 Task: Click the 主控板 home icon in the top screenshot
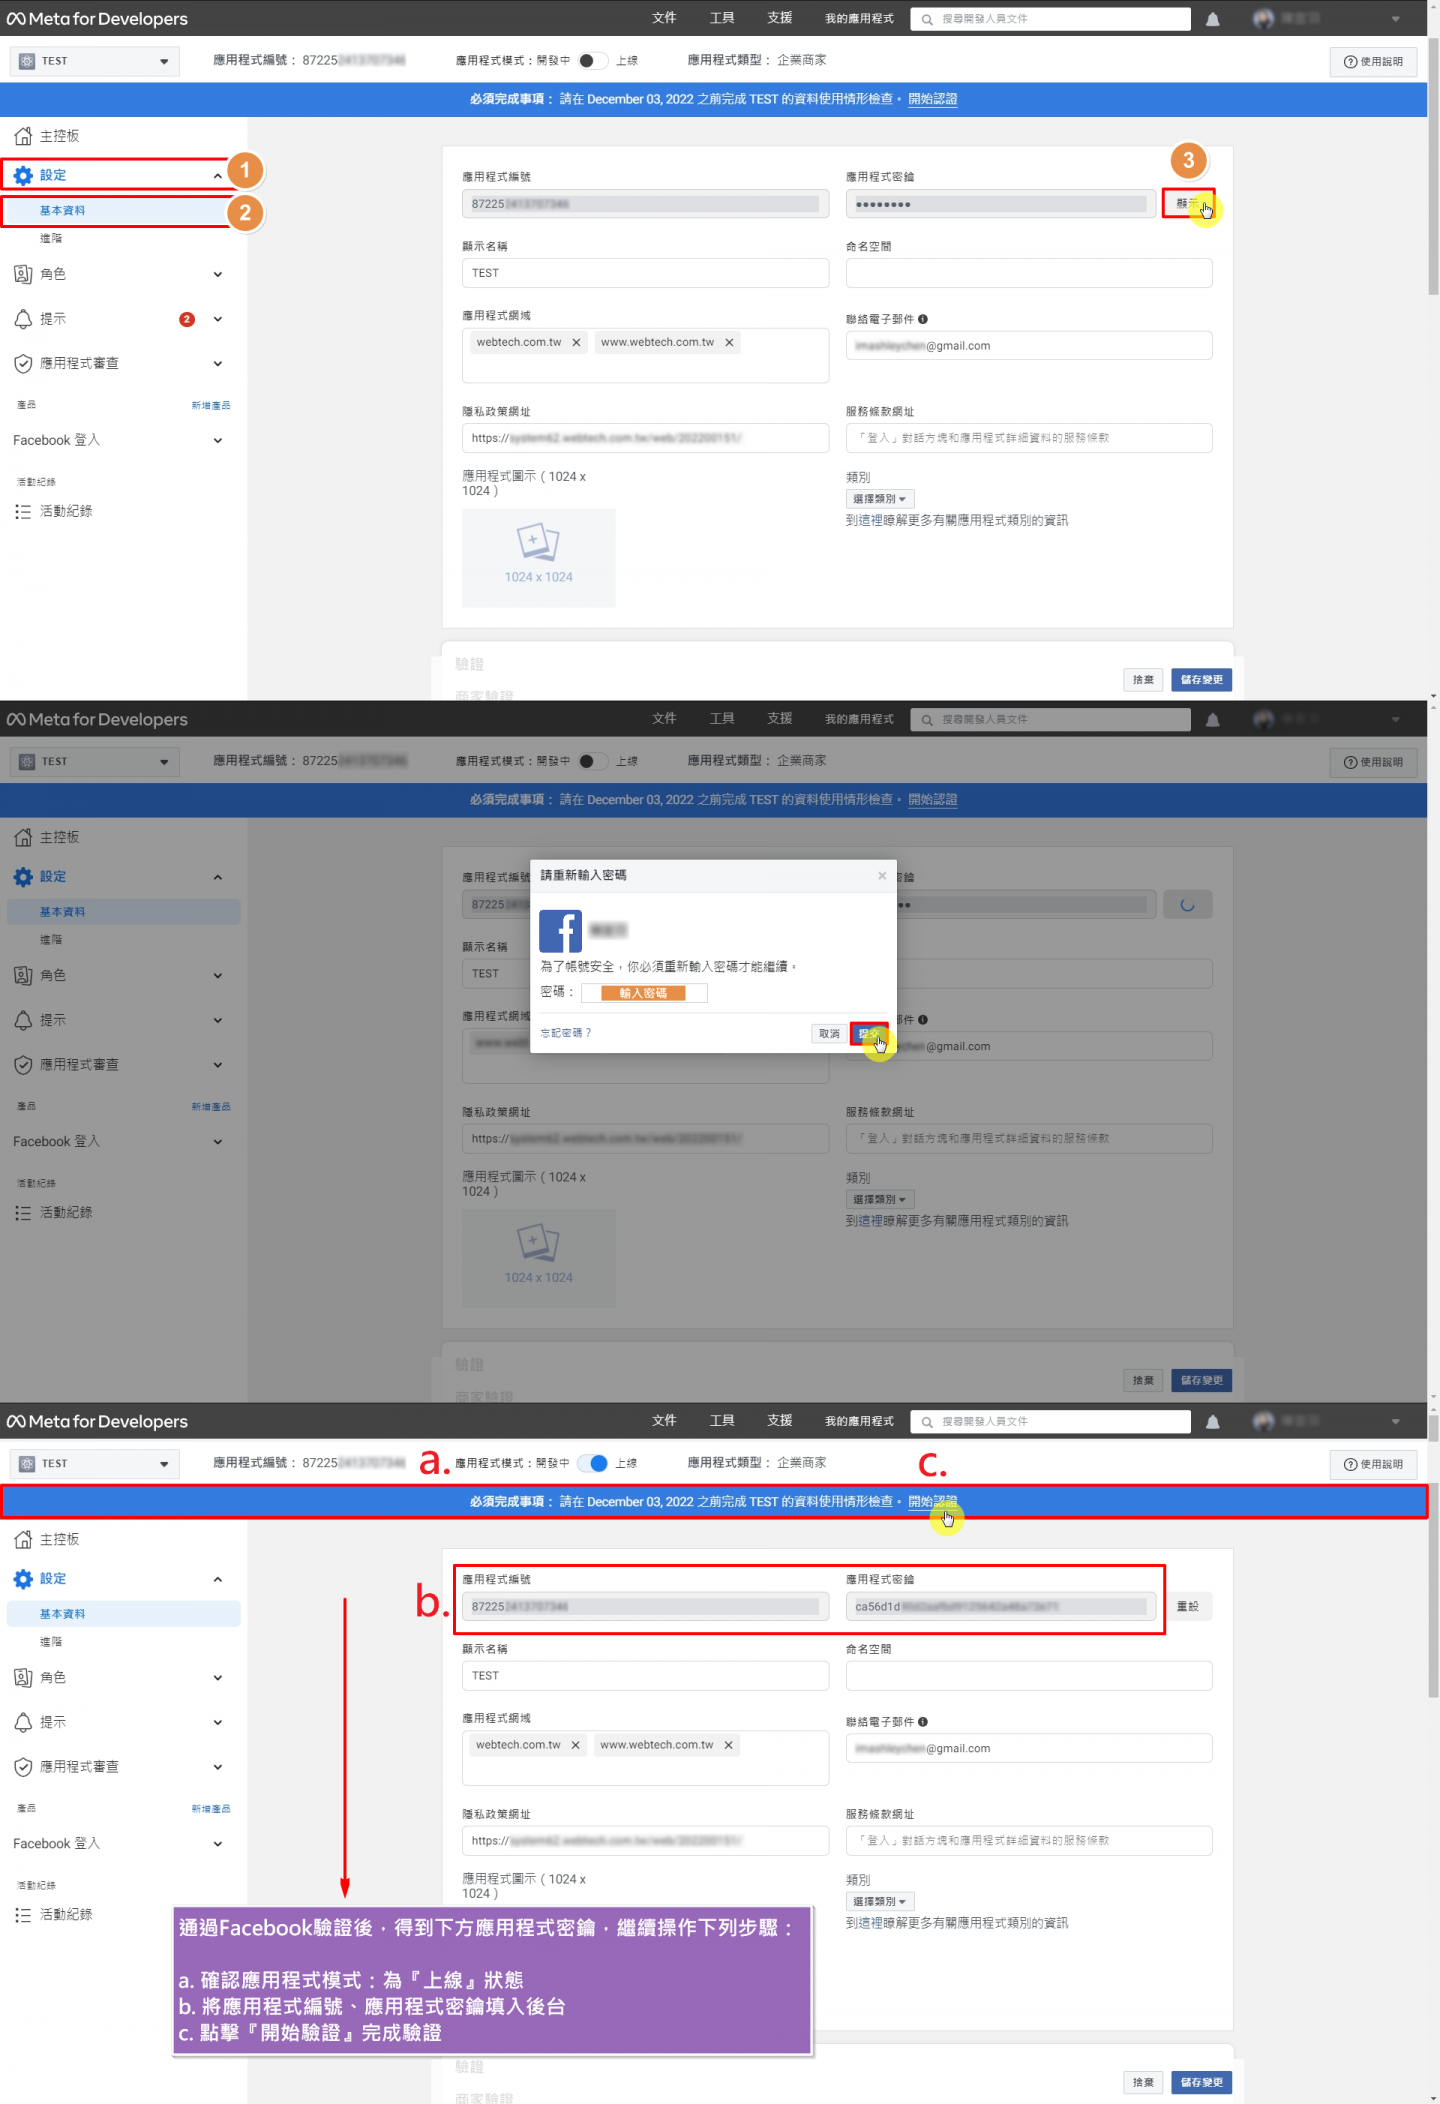[23, 136]
